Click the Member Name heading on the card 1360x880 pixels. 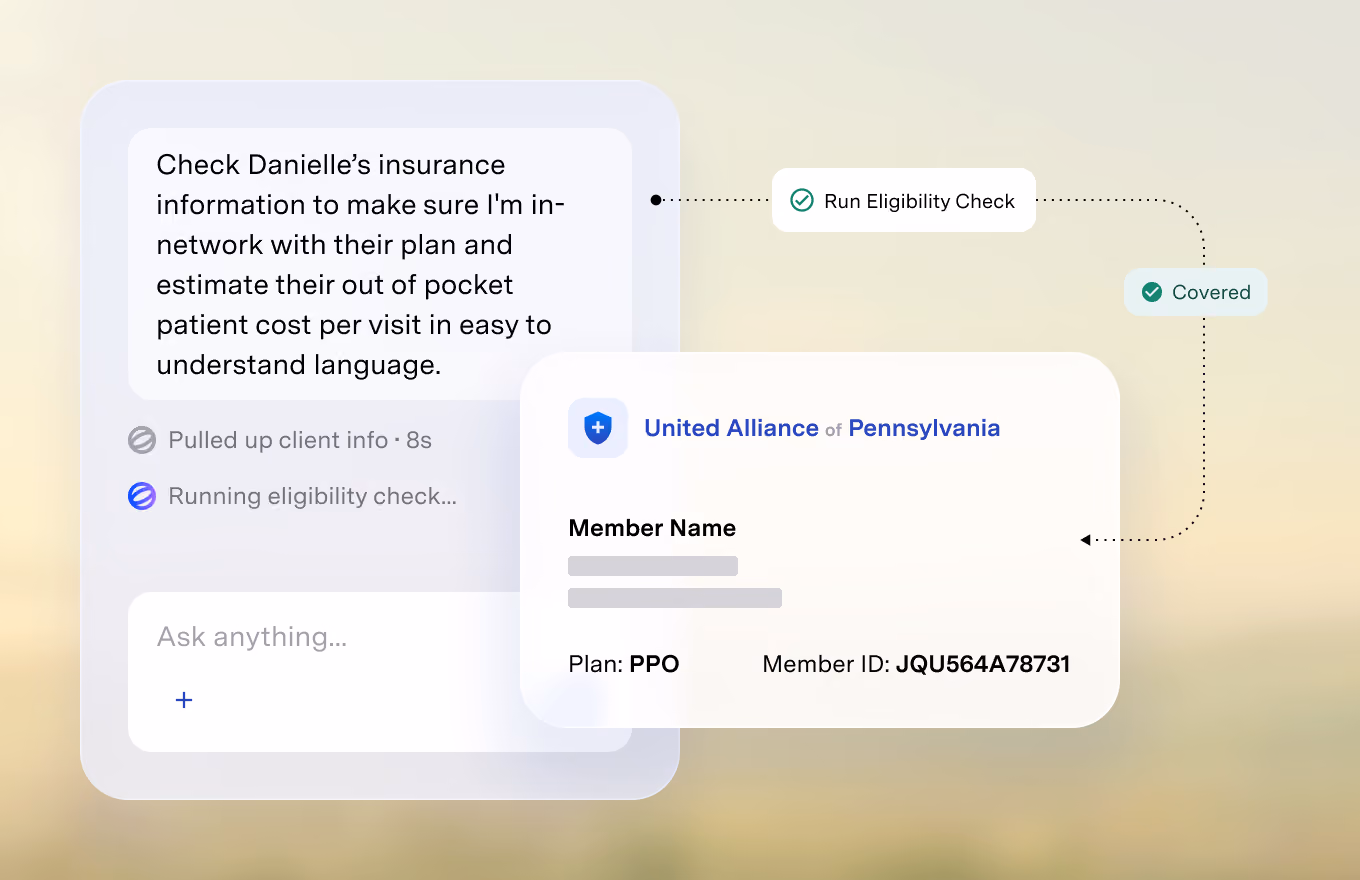(x=652, y=528)
